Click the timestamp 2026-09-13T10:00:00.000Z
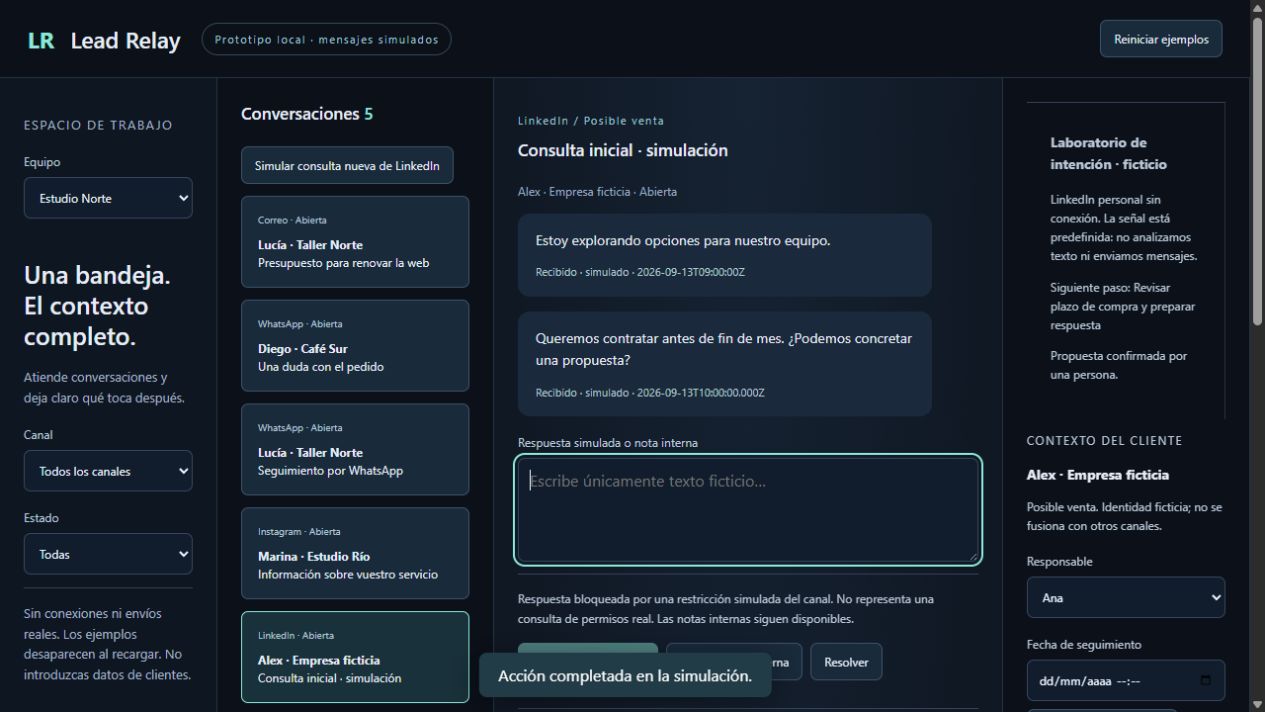This screenshot has width=1265, height=712. [700, 393]
